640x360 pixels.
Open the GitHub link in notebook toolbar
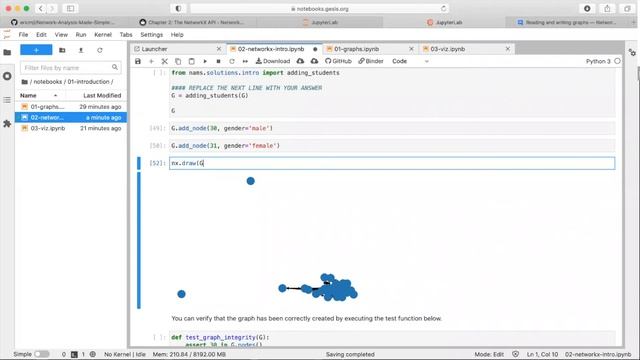(x=338, y=61)
